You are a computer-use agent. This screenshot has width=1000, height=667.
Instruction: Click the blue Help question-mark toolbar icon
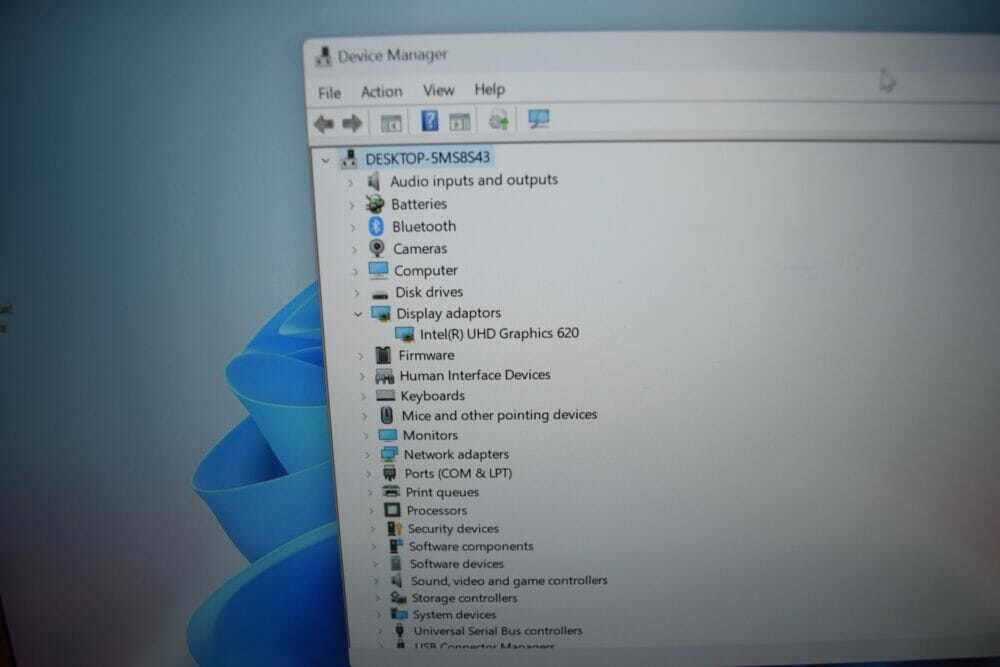(x=430, y=121)
